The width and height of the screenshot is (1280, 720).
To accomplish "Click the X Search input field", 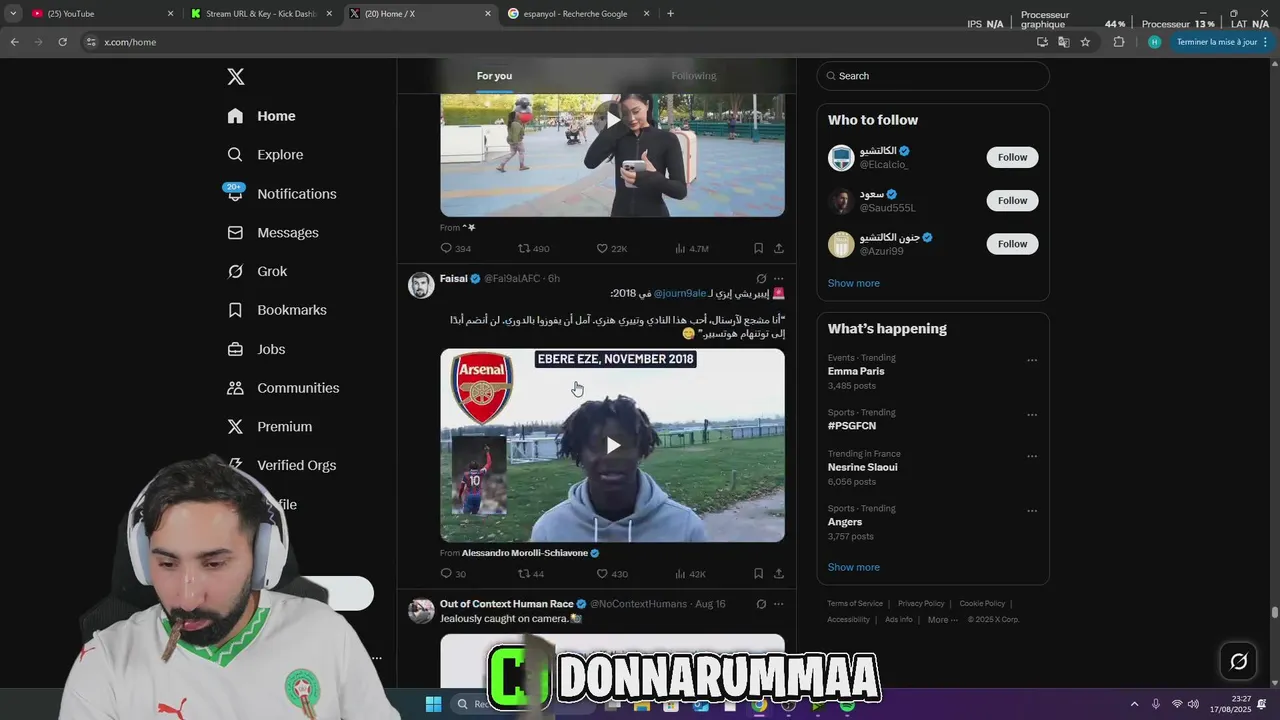I will [933, 76].
